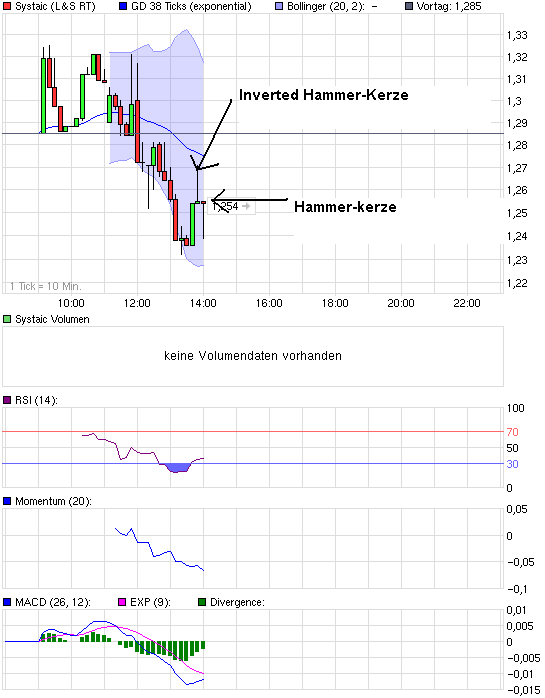Screen dimensions: 545x698
Task: Click the MACD axis value −0,005
Action: coord(524,658)
